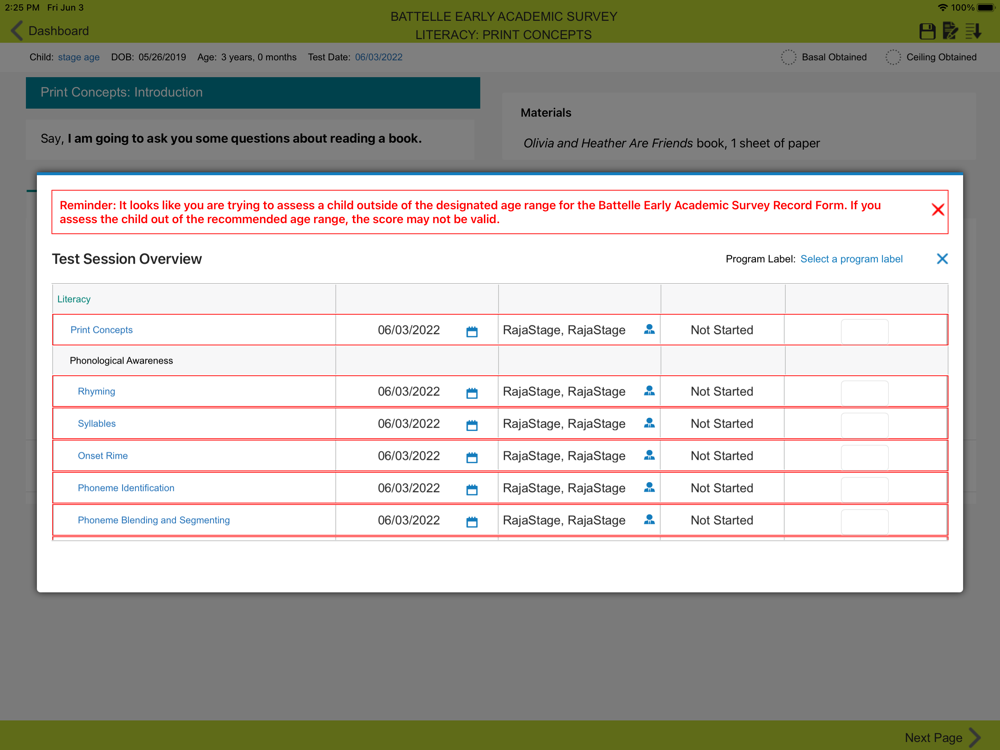Image resolution: width=1000 pixels, height=750 pixels.
Task: Tap the save disk icon in header
Action: pos(927,31)
